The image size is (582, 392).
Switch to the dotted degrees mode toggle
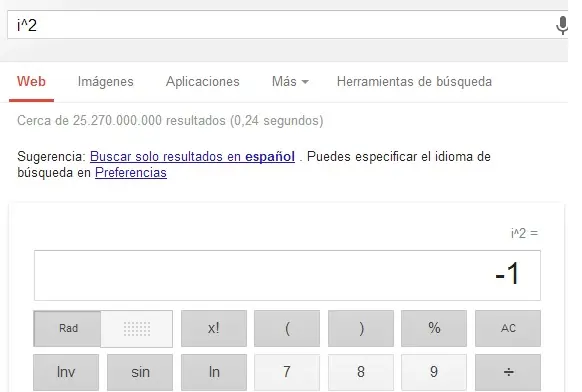(x=137, y=329)
